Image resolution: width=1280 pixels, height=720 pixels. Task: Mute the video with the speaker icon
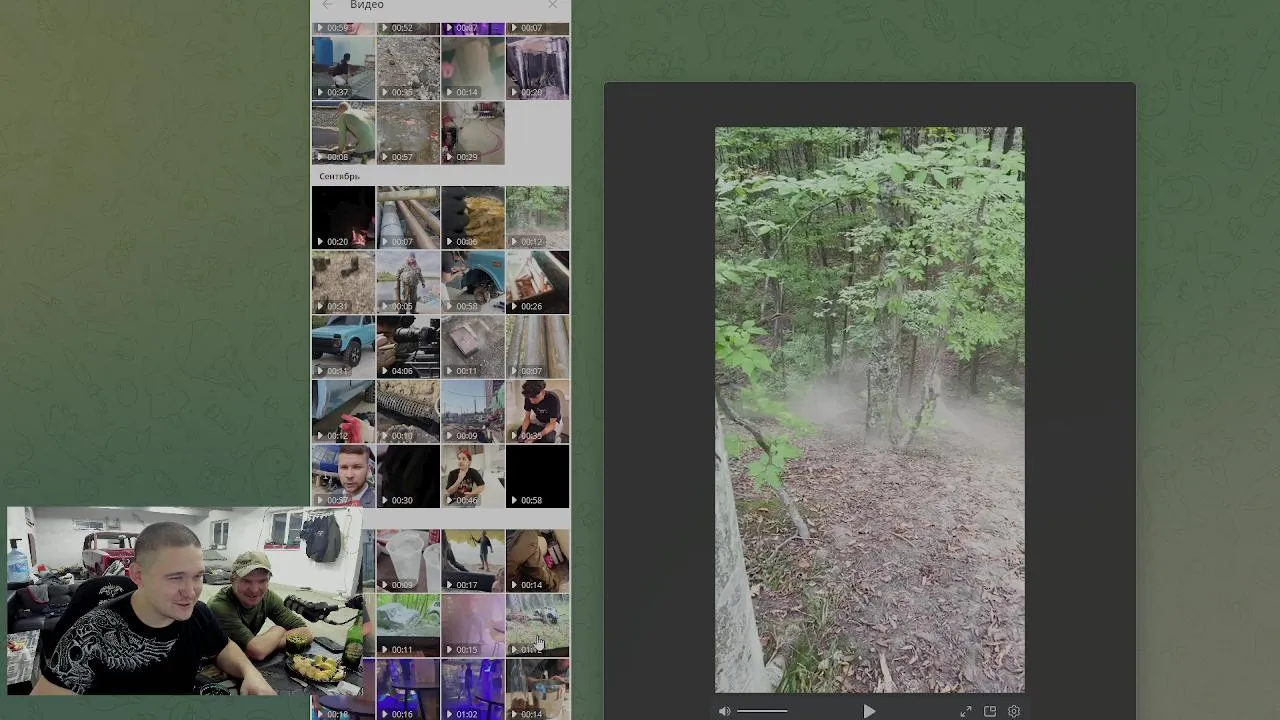(x=724, y=711)
